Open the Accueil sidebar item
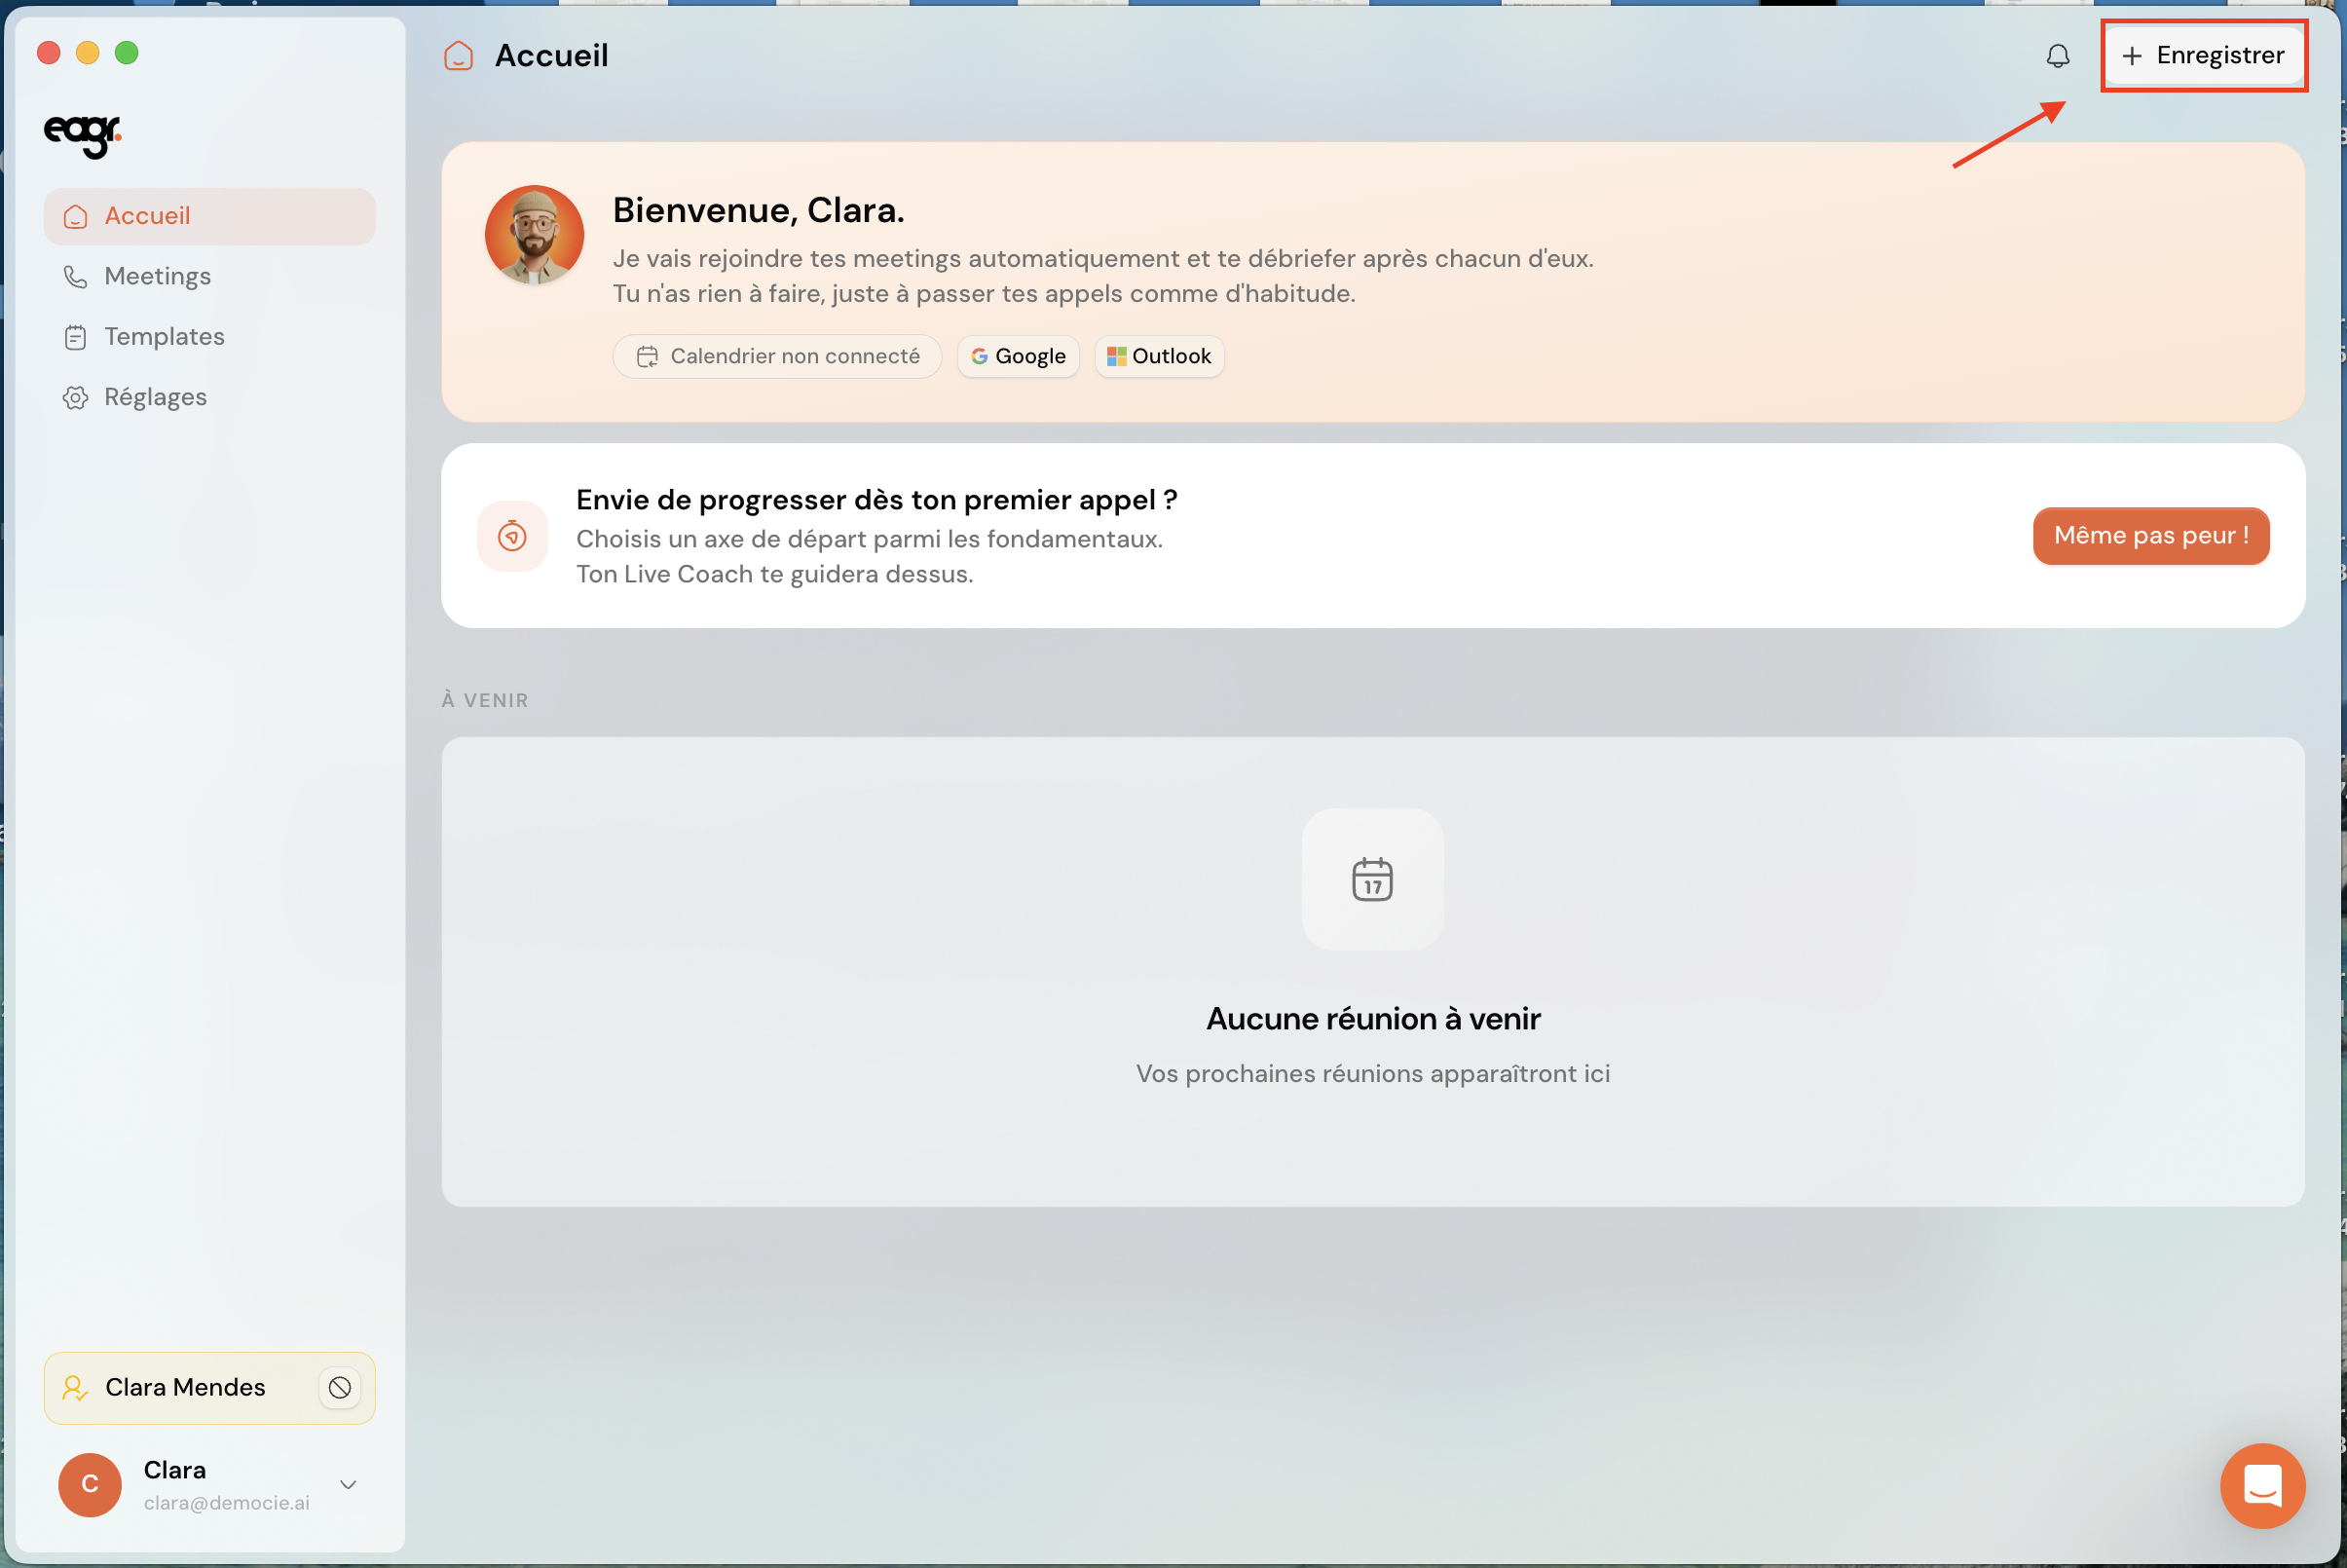Image resolution: width=2347 pixels, height=1568 pixels. point(209,216)
